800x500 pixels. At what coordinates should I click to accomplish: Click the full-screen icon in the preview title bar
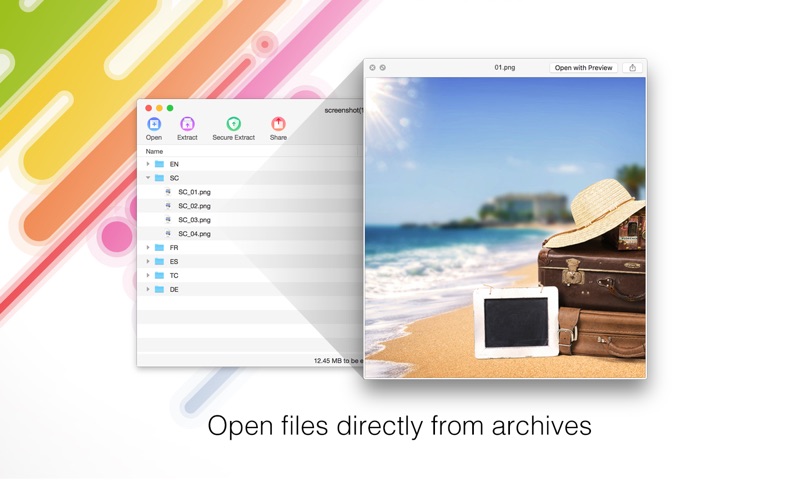(x=383, y=68)
